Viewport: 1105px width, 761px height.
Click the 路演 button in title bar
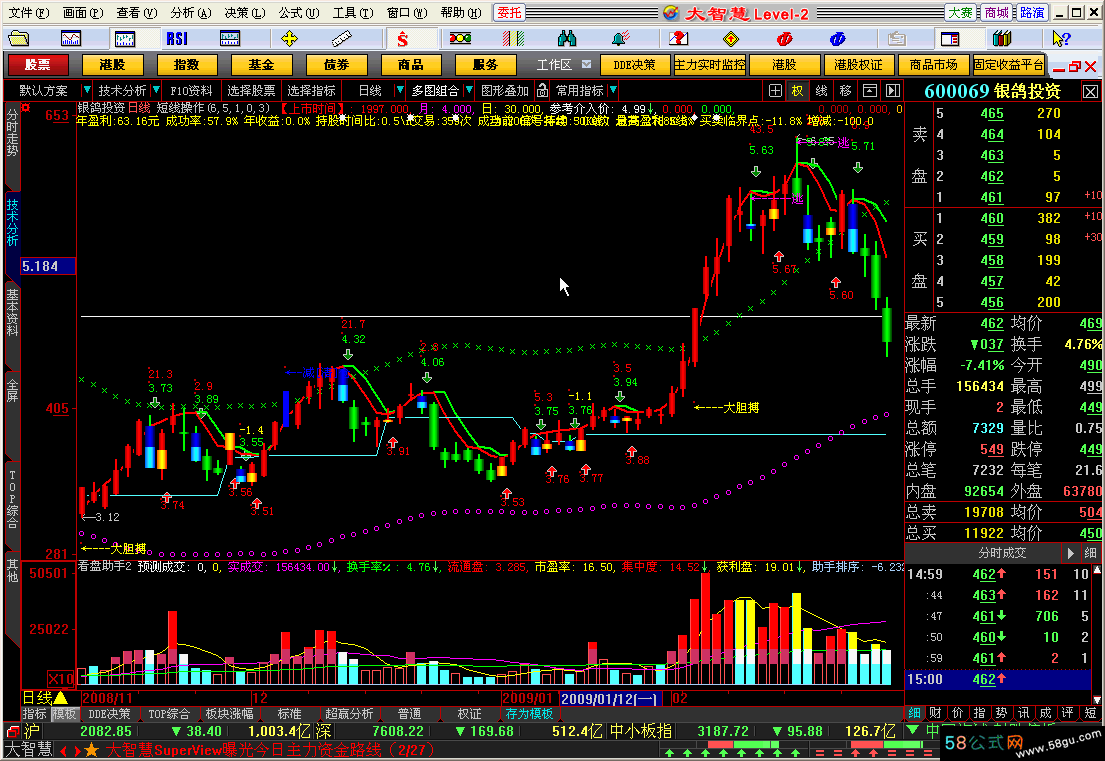[1032, 13]
